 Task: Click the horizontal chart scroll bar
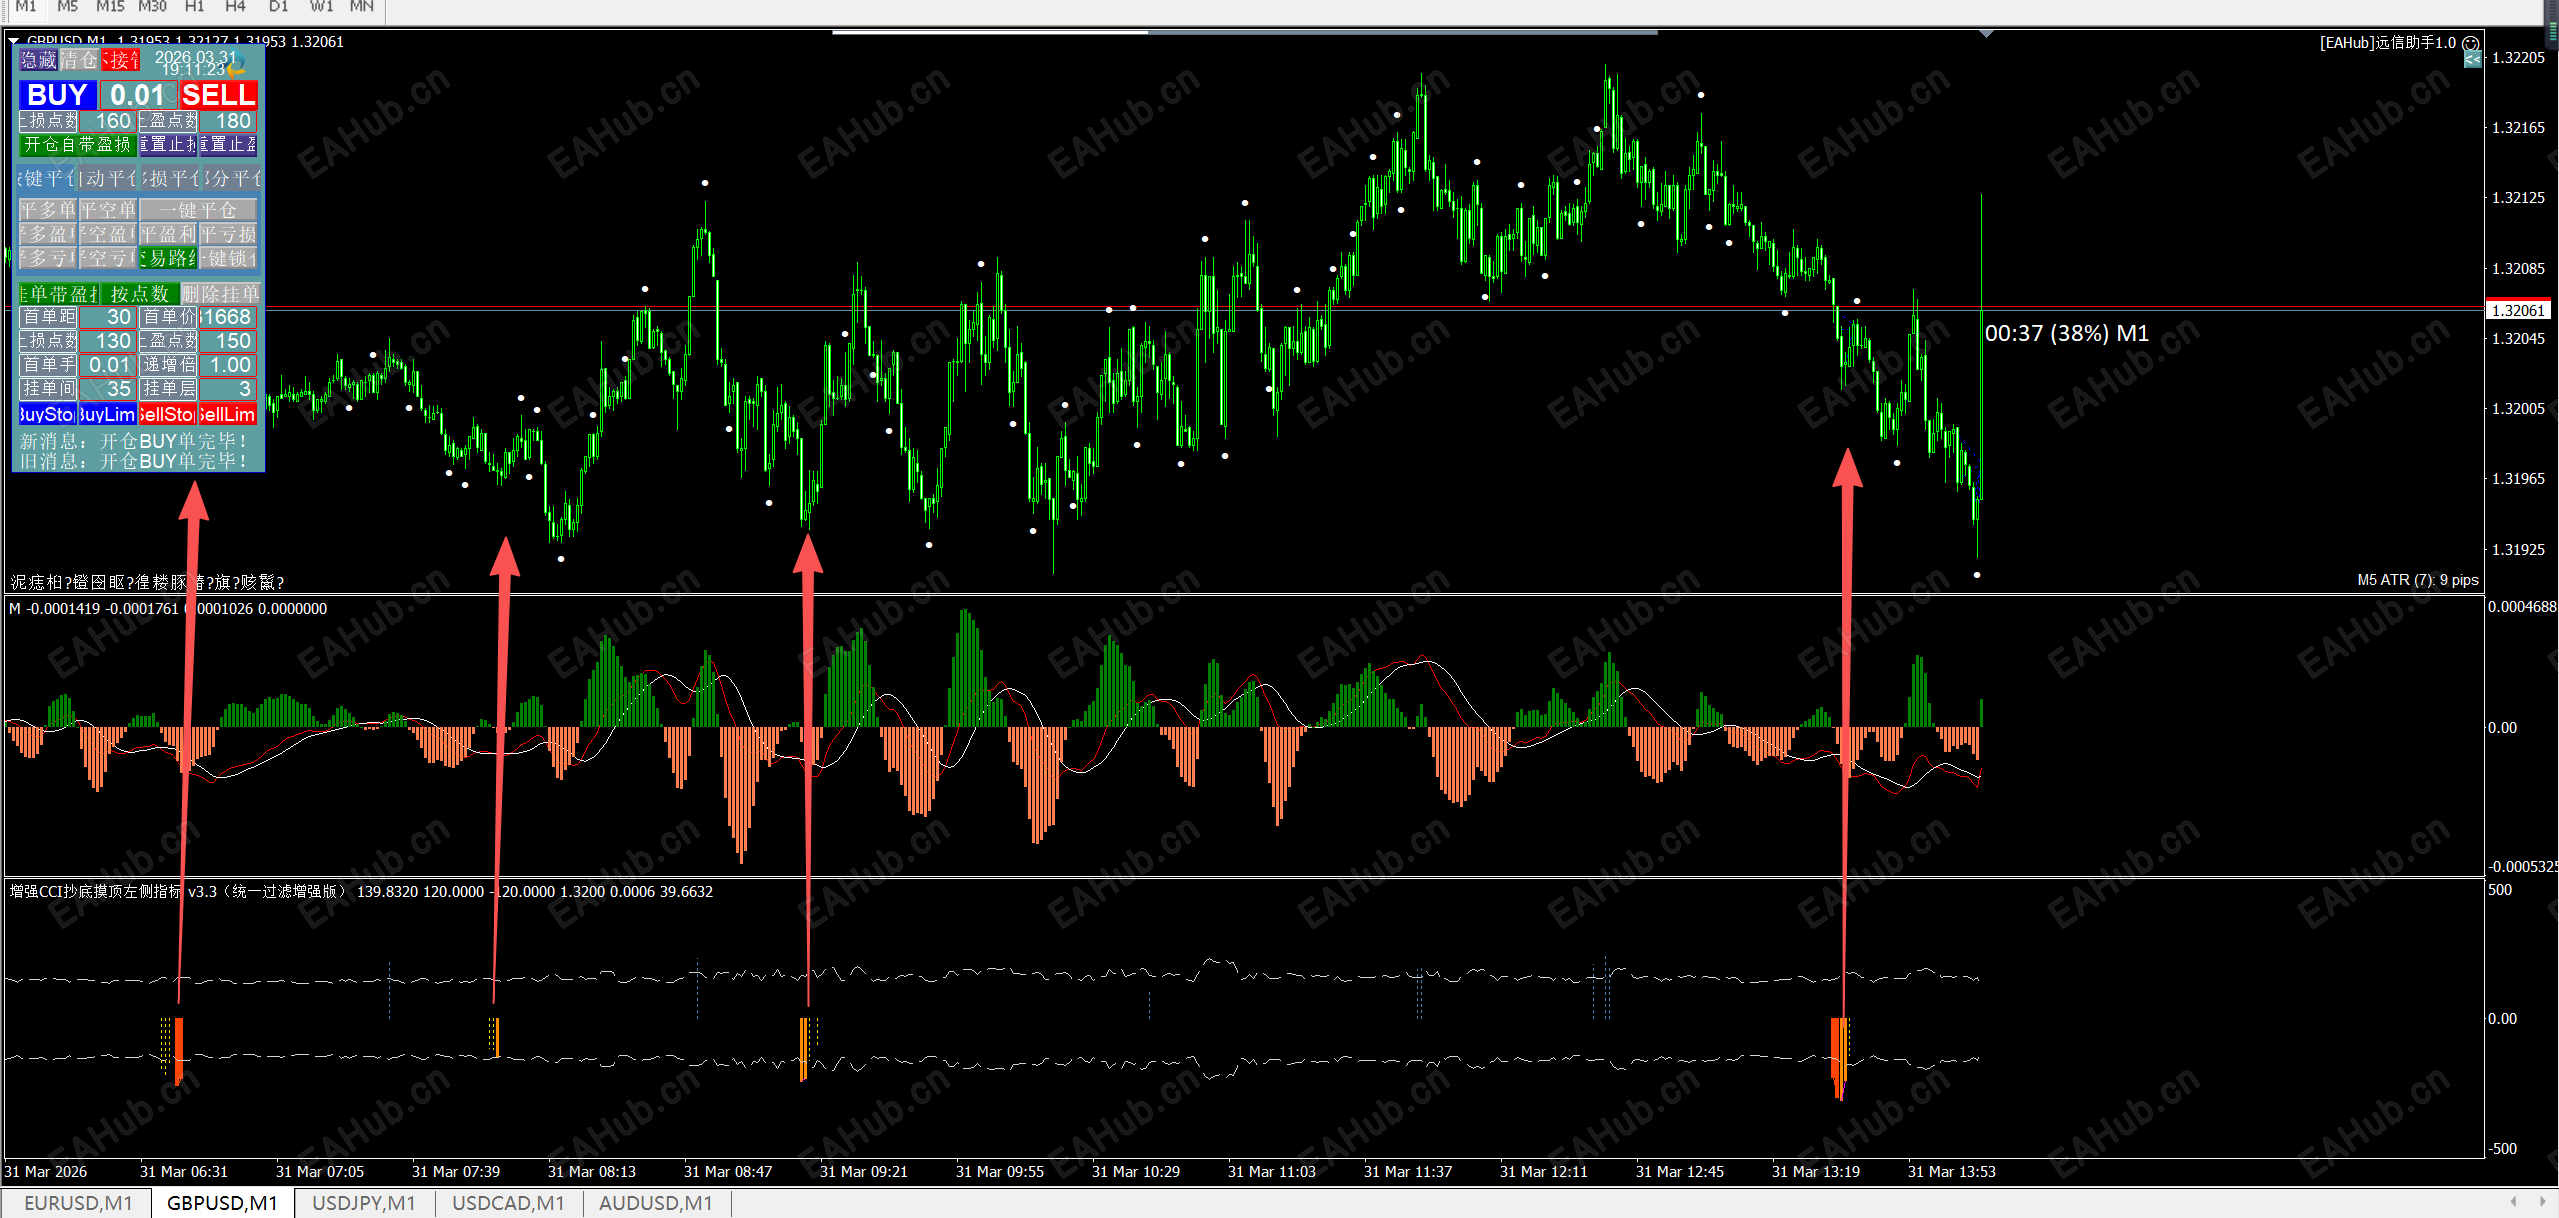pos(1245,32)
